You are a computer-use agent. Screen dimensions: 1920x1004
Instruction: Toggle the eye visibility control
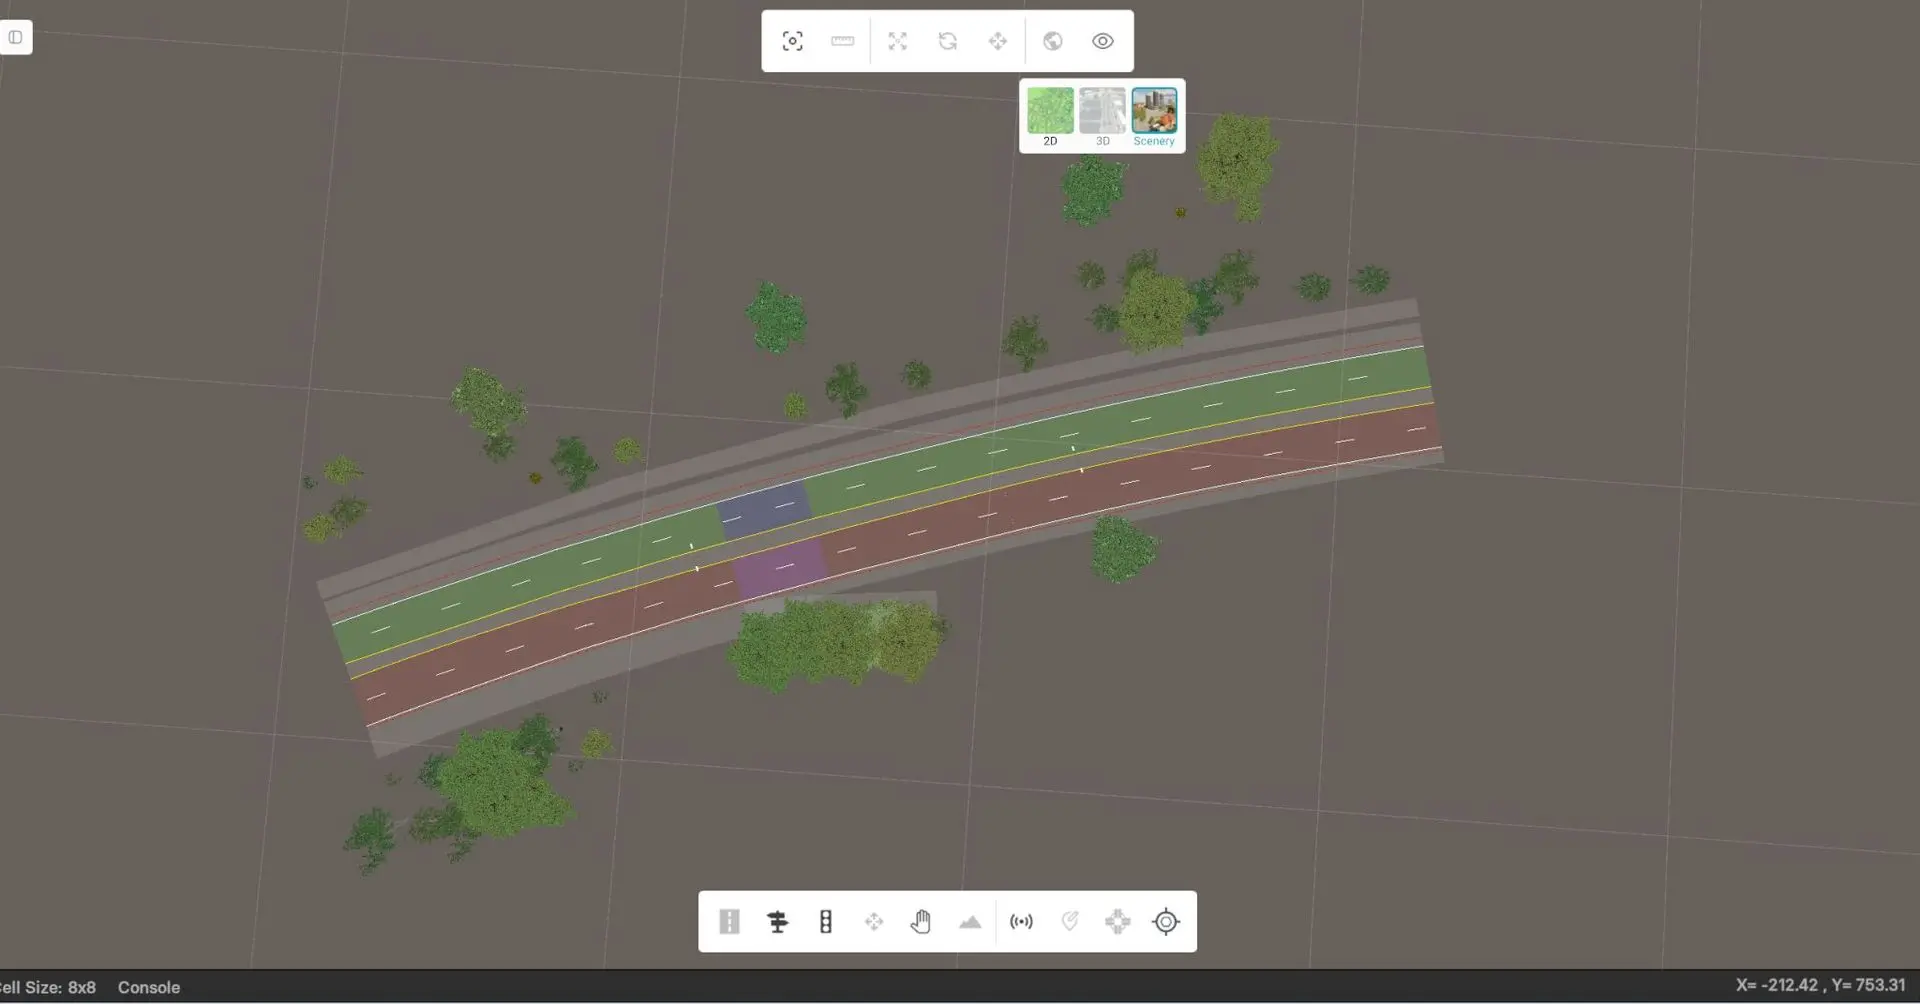[x=1102, y=41]
